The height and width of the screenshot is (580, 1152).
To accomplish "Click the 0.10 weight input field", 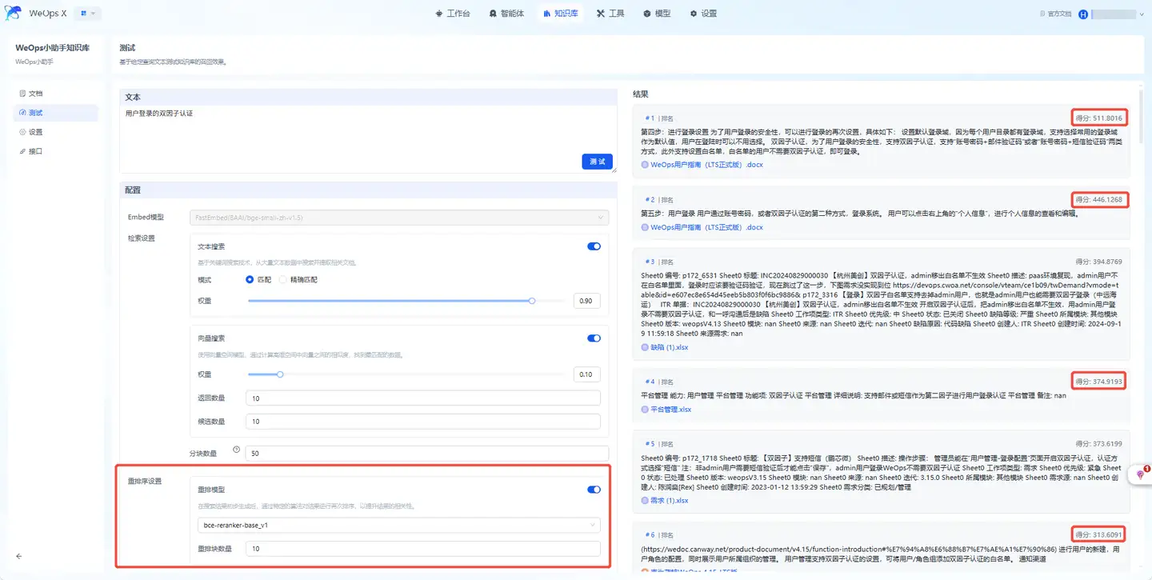I will click(586, 374).
